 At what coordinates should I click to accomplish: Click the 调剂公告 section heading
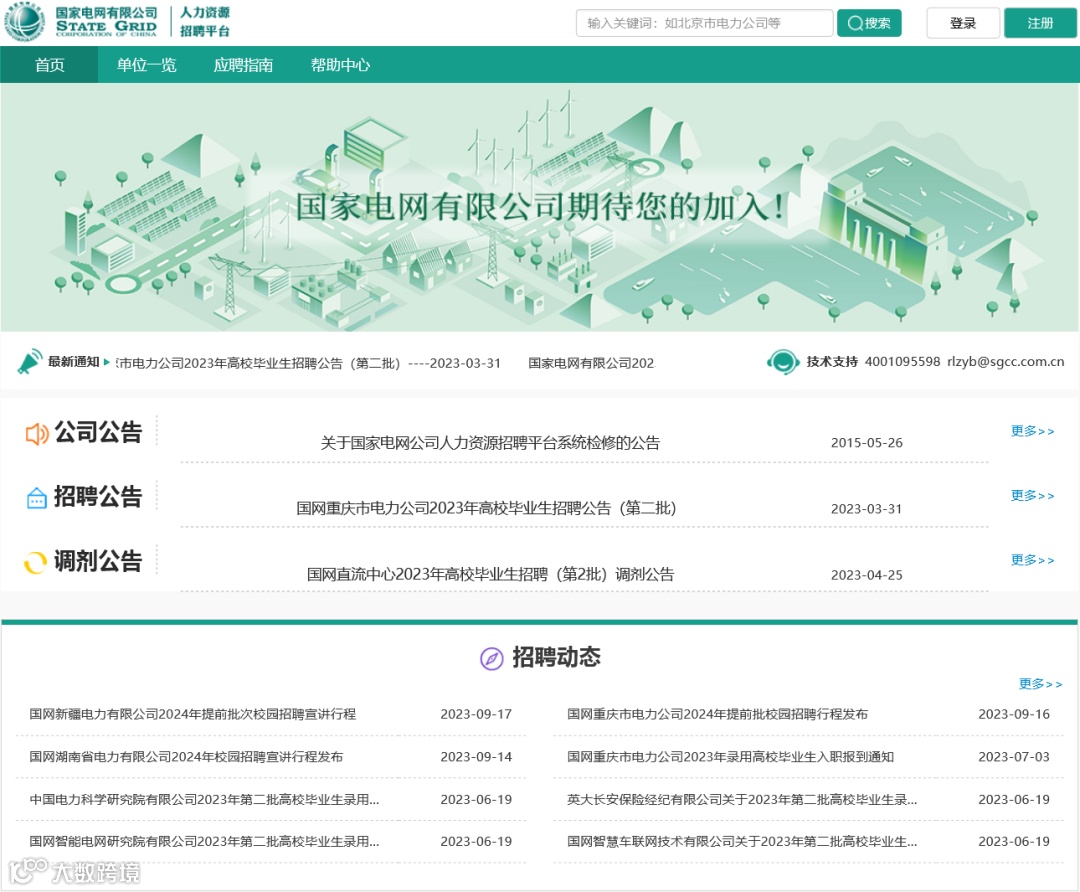tap(98, 561)
